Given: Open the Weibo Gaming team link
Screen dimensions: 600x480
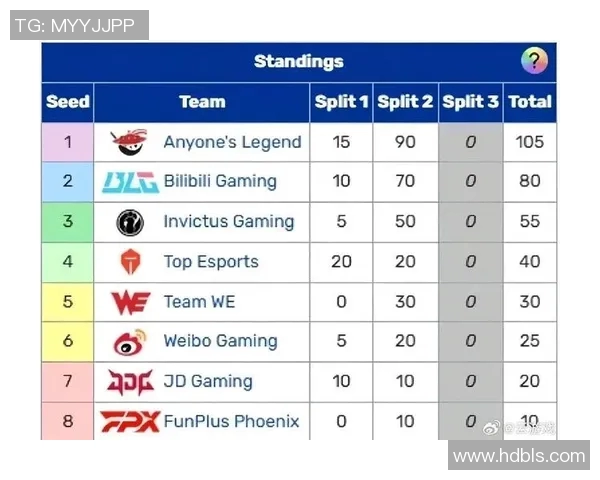Looking at the screenshot, I should click(x=219, y=342).
